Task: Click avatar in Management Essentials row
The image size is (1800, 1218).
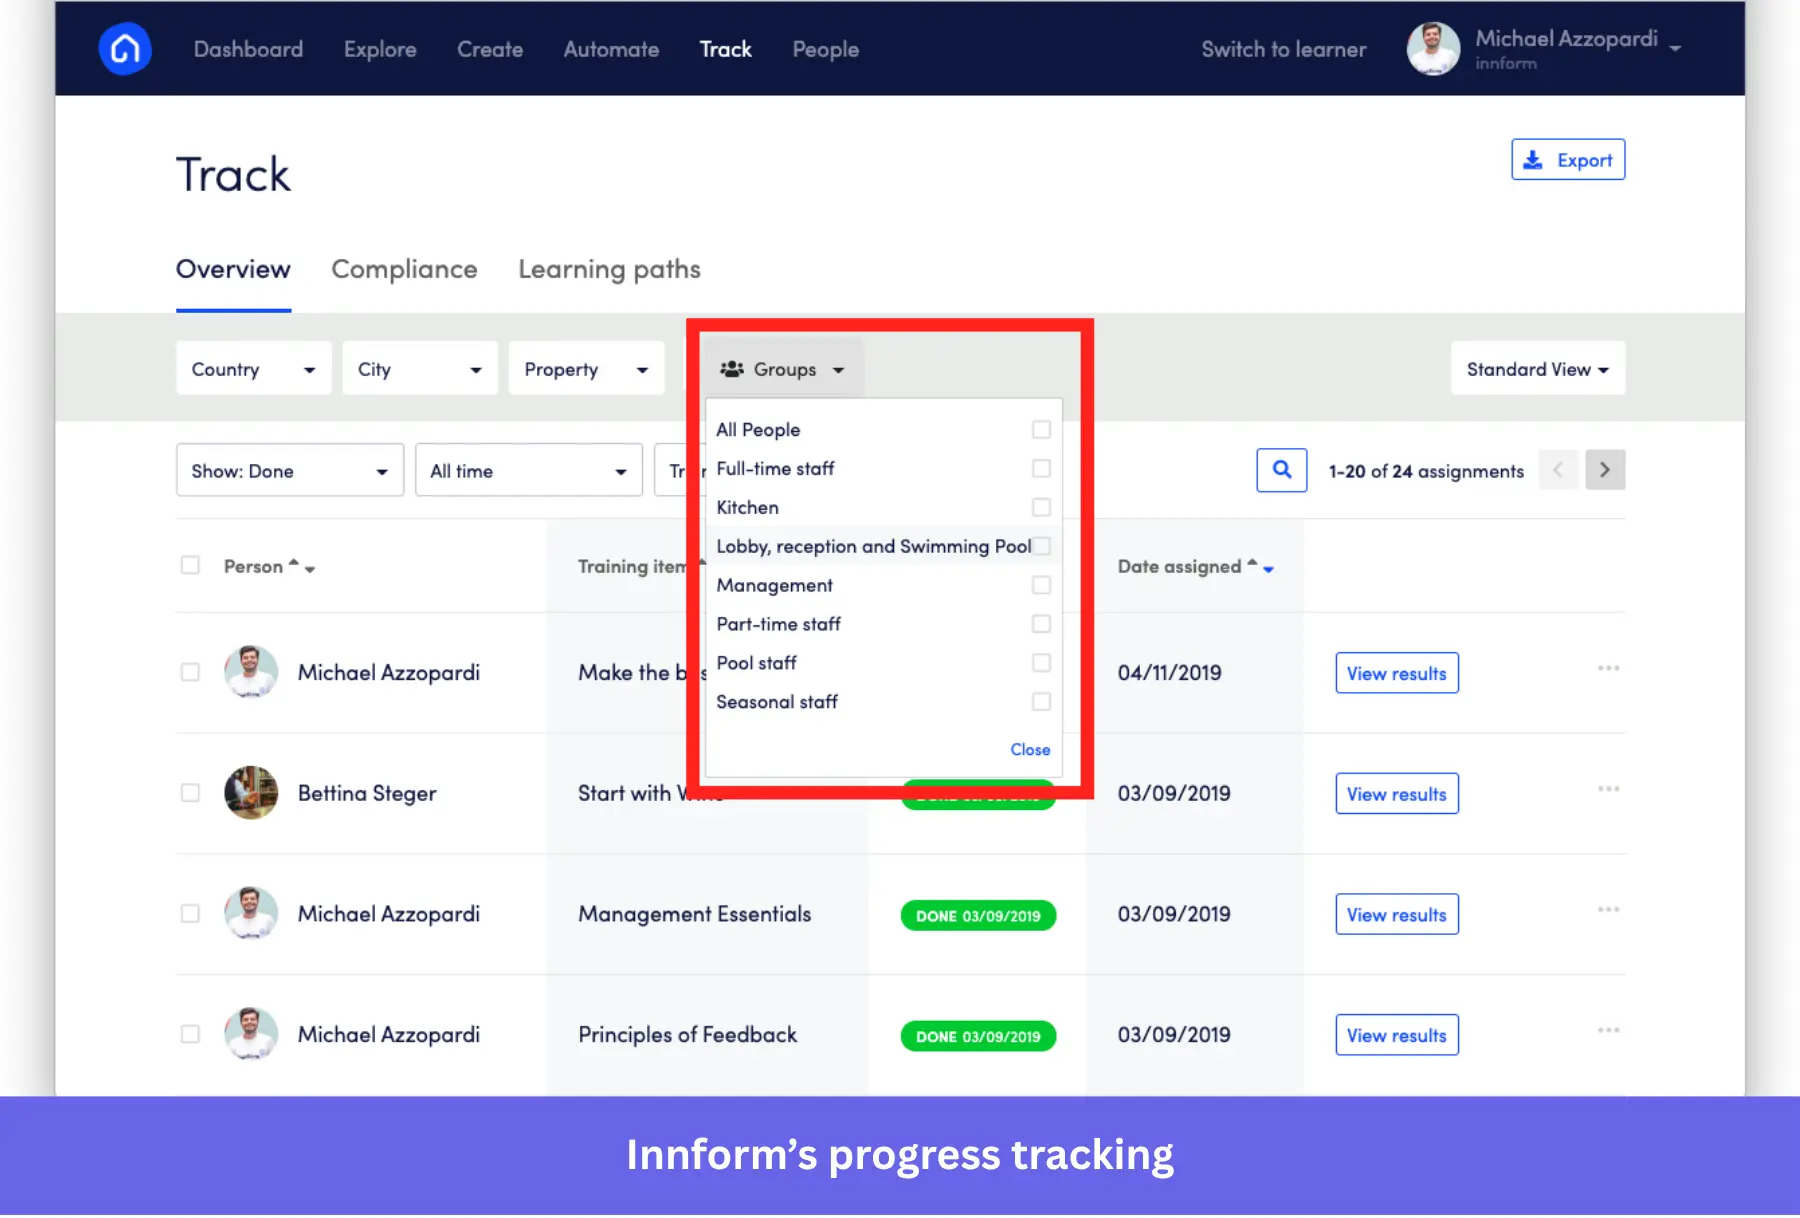Action: point(251,914)
